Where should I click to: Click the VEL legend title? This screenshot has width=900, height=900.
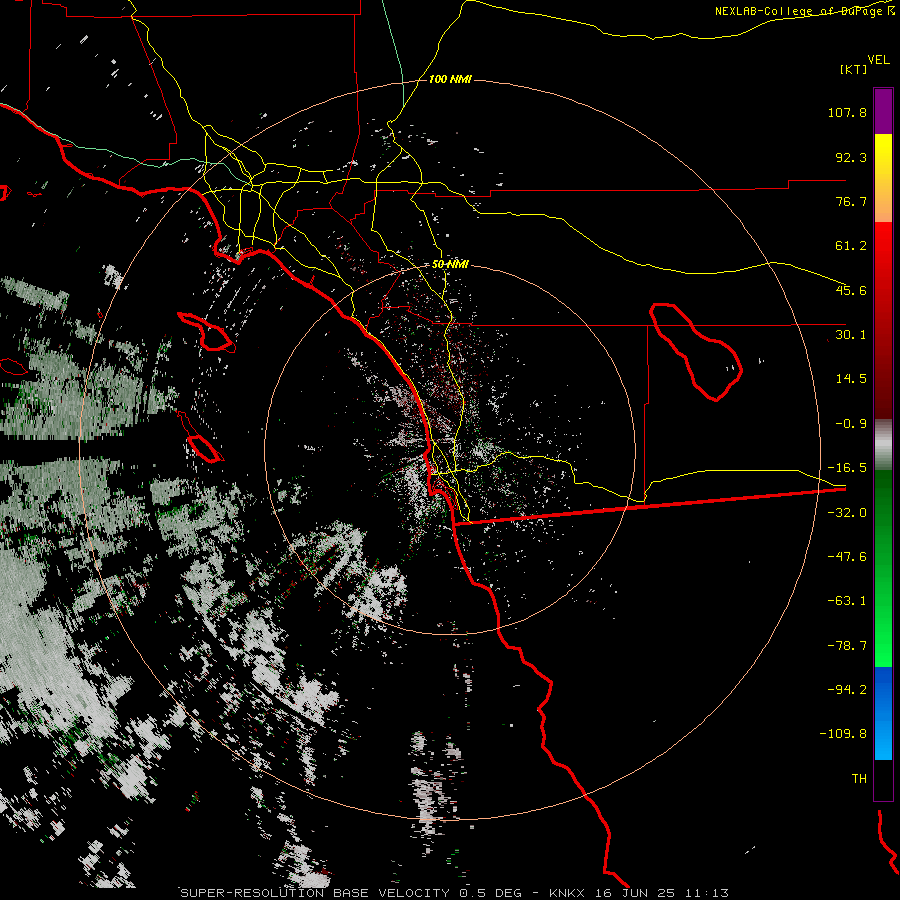[878, 60]
